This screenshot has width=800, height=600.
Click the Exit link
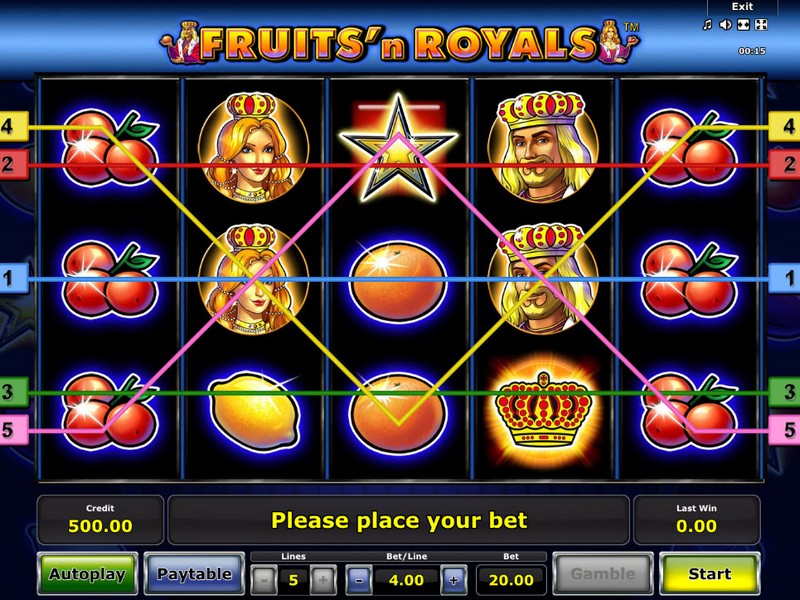(742, 7)
